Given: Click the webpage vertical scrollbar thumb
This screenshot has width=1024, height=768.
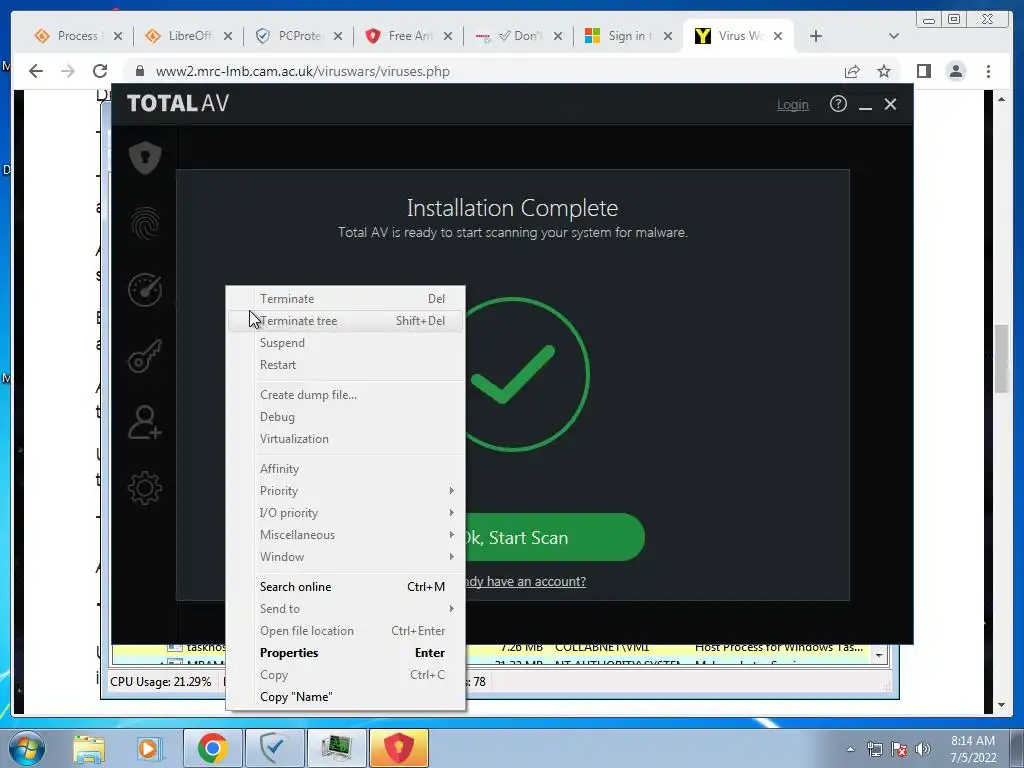Looking at the screenshot, I should click(x=1001, y=358).
